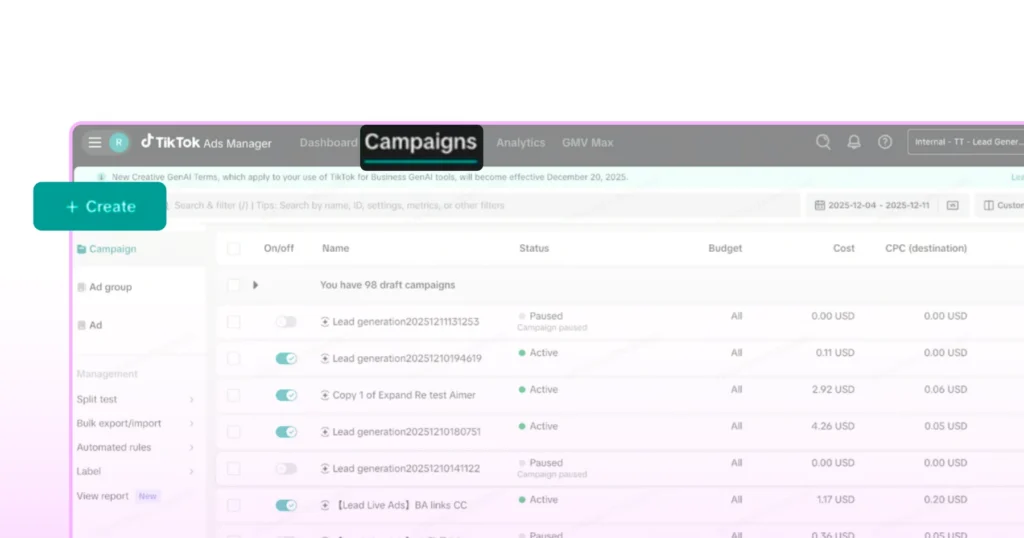Check the box for Lead generation20251210180751 row
The image size is (1024, 538).
pyautogui.click(x=233, y=432)
